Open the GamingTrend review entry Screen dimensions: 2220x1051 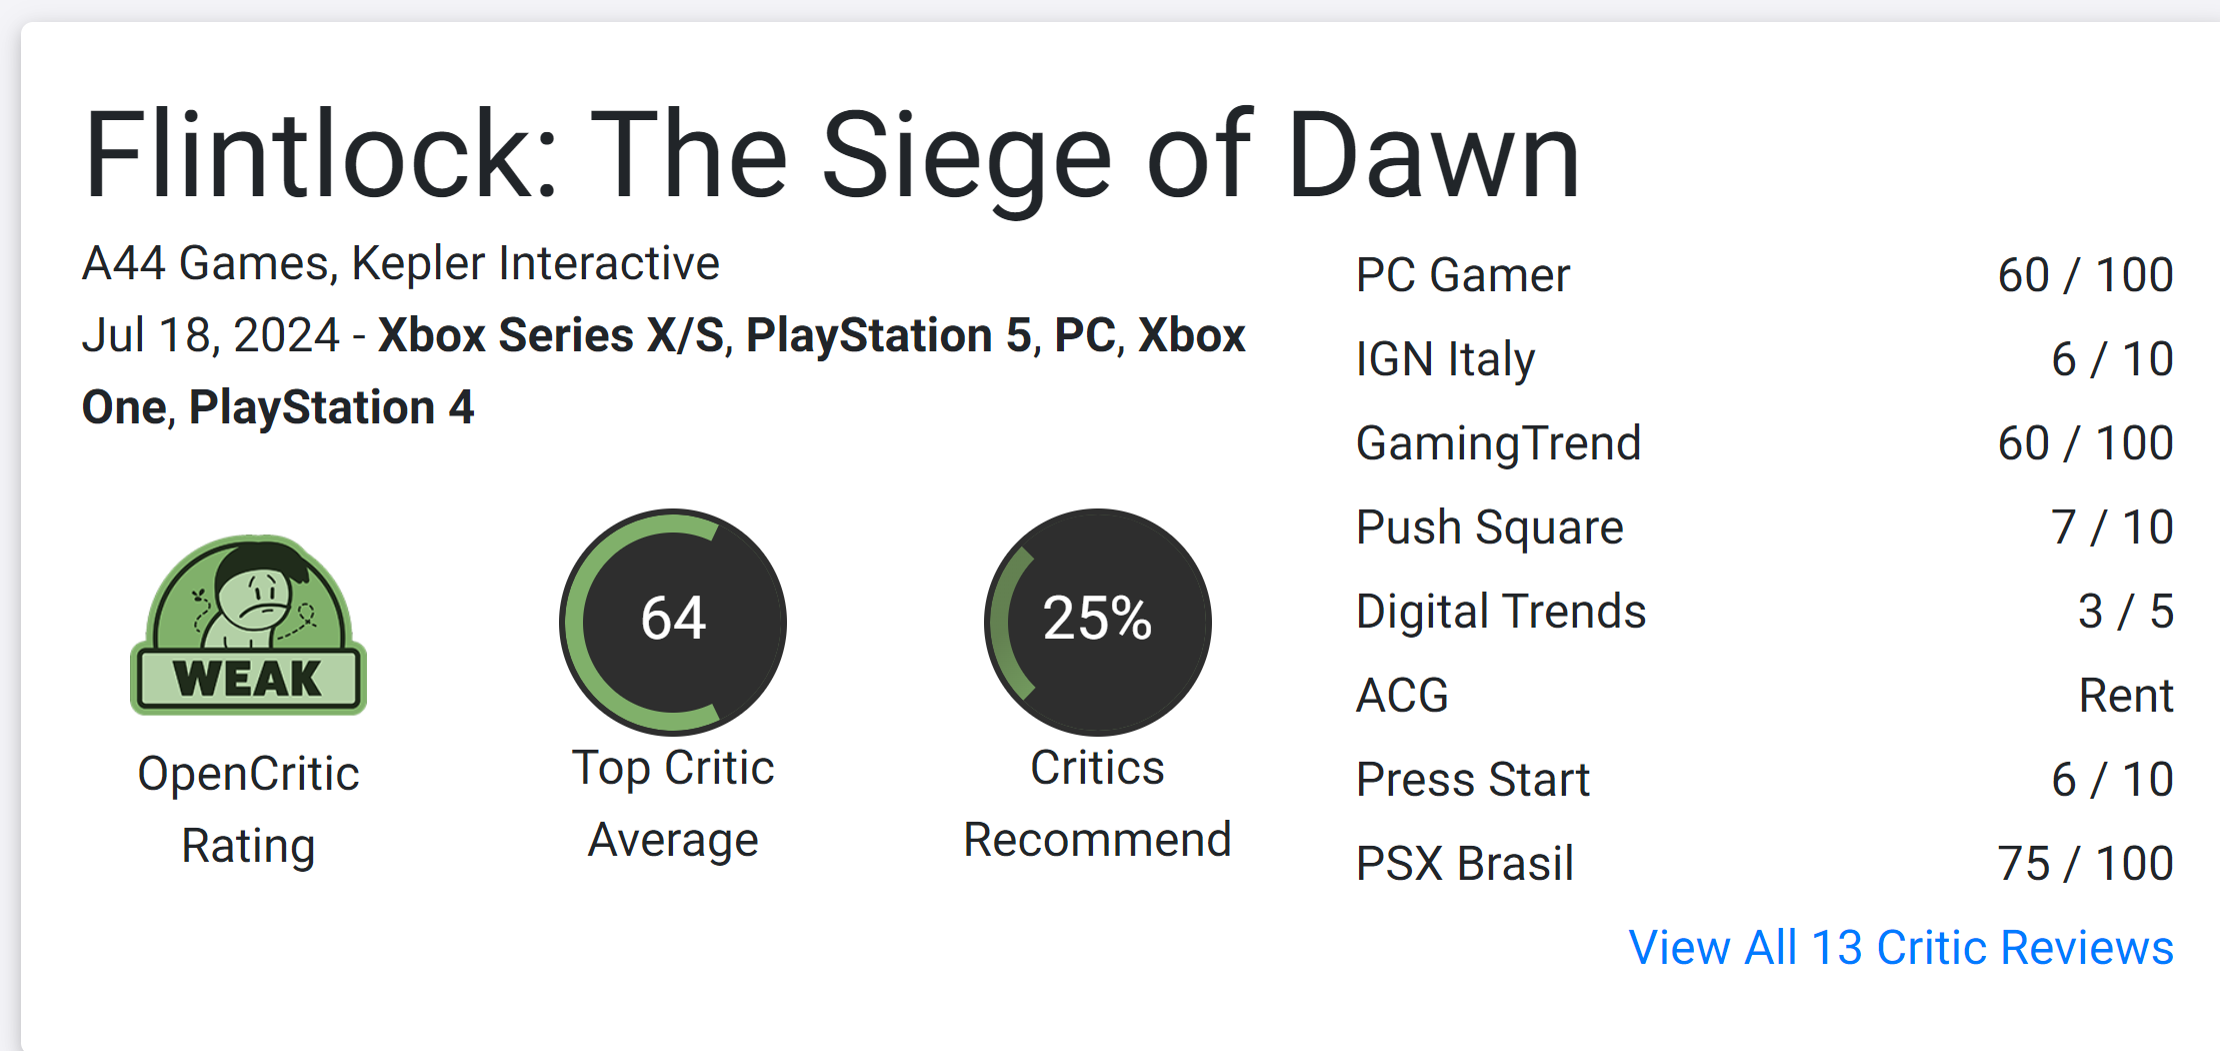tap(1765, 443)
